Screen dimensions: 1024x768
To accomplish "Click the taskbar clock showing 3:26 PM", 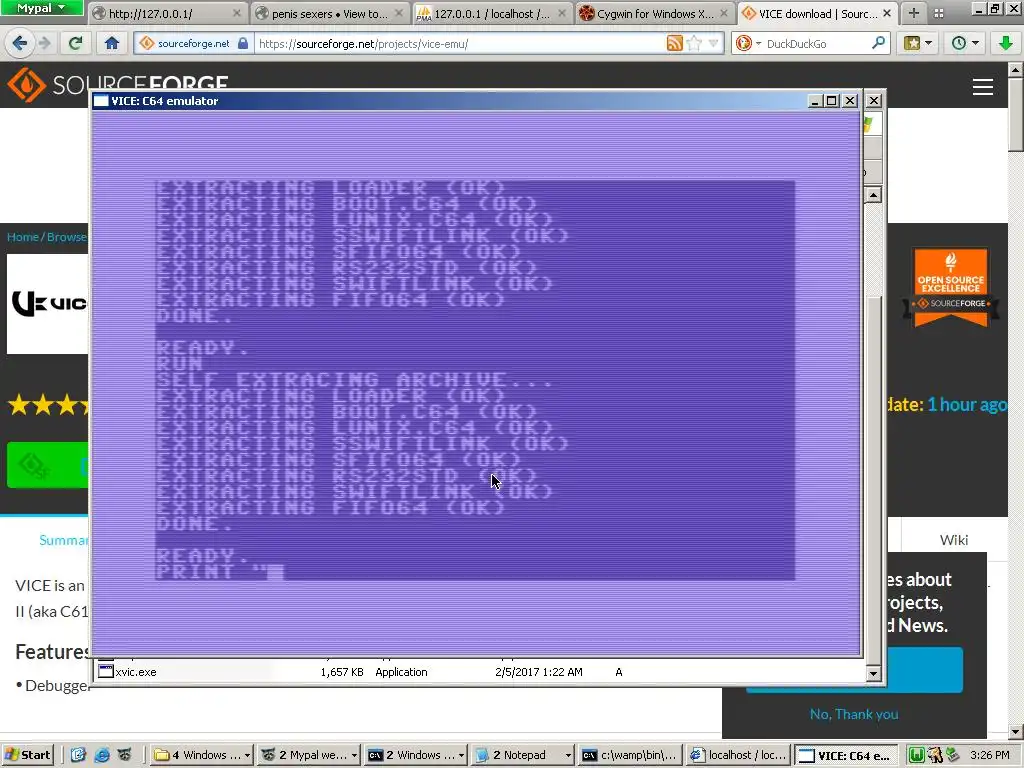I will pyautogui.click(x=989, y=755).
